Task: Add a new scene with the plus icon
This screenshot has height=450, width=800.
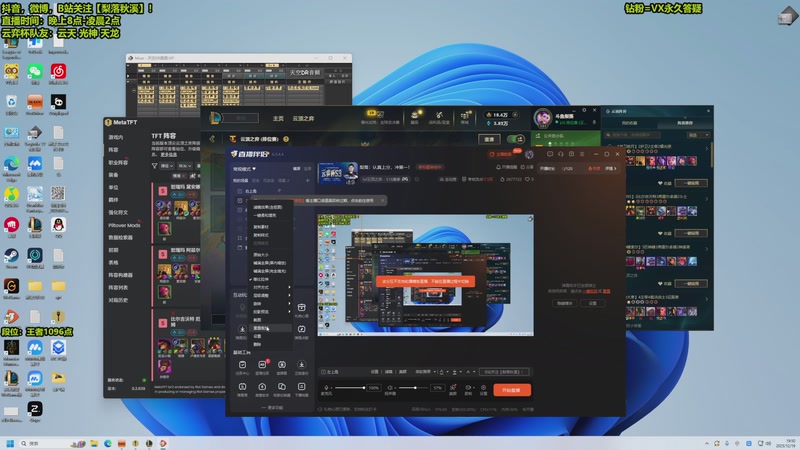Action: coord(307,180)
